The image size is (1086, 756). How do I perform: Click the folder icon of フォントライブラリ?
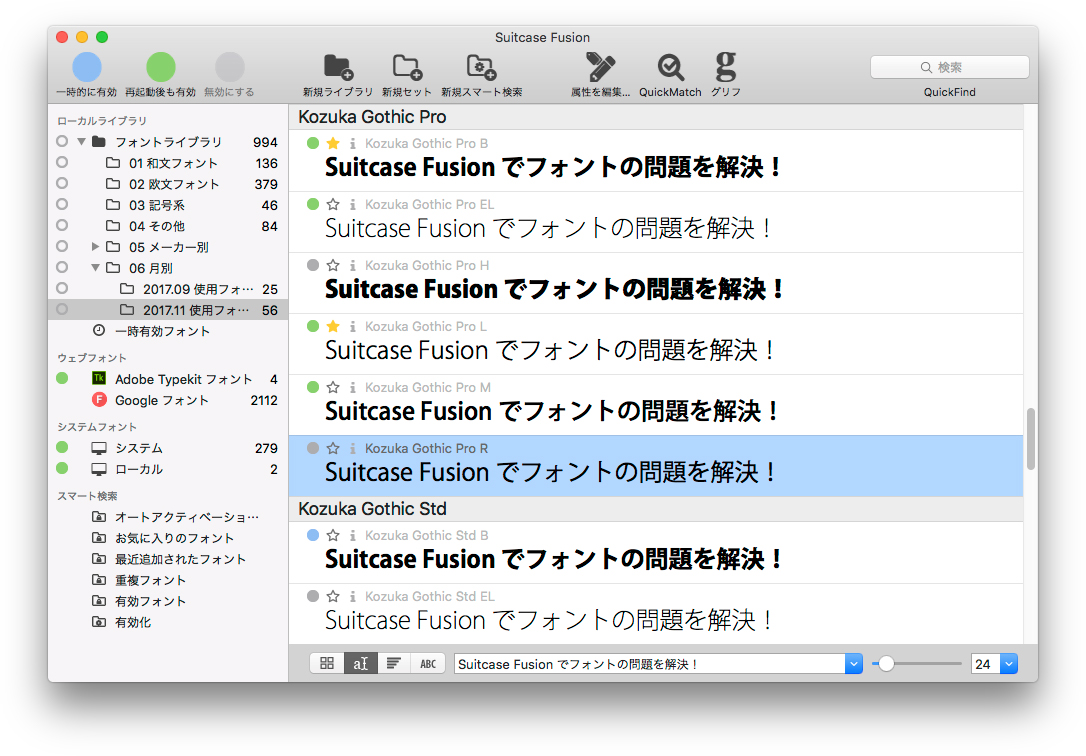tap(99, 141)
